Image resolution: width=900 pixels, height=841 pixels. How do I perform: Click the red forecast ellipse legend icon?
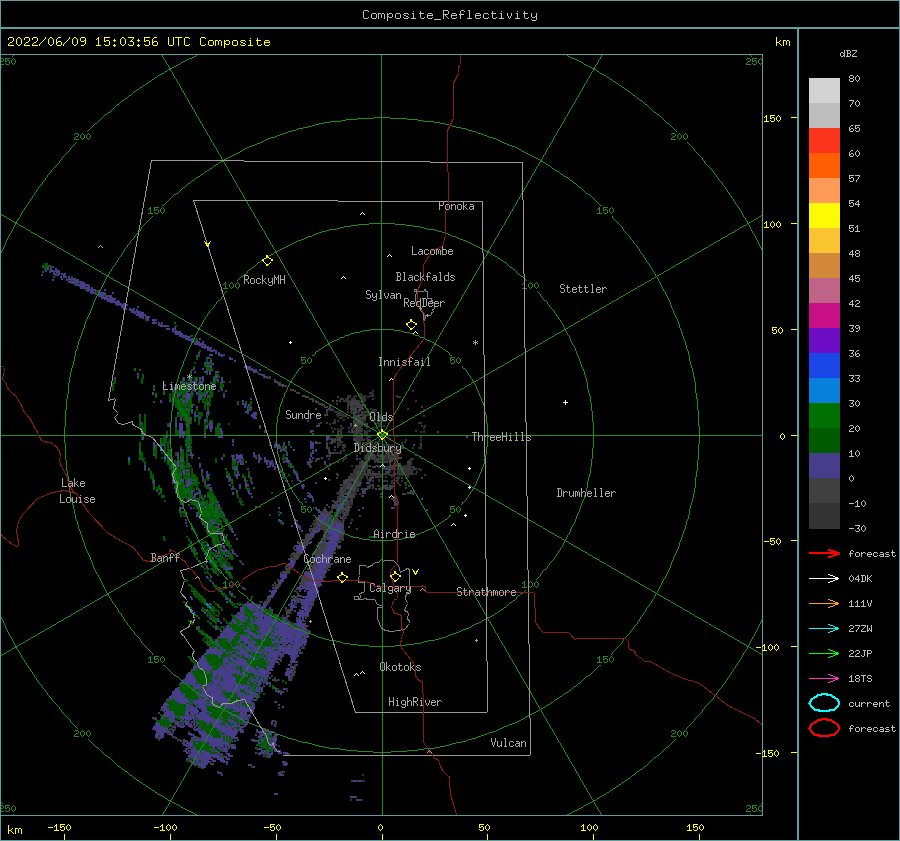(x=824, y=728)
